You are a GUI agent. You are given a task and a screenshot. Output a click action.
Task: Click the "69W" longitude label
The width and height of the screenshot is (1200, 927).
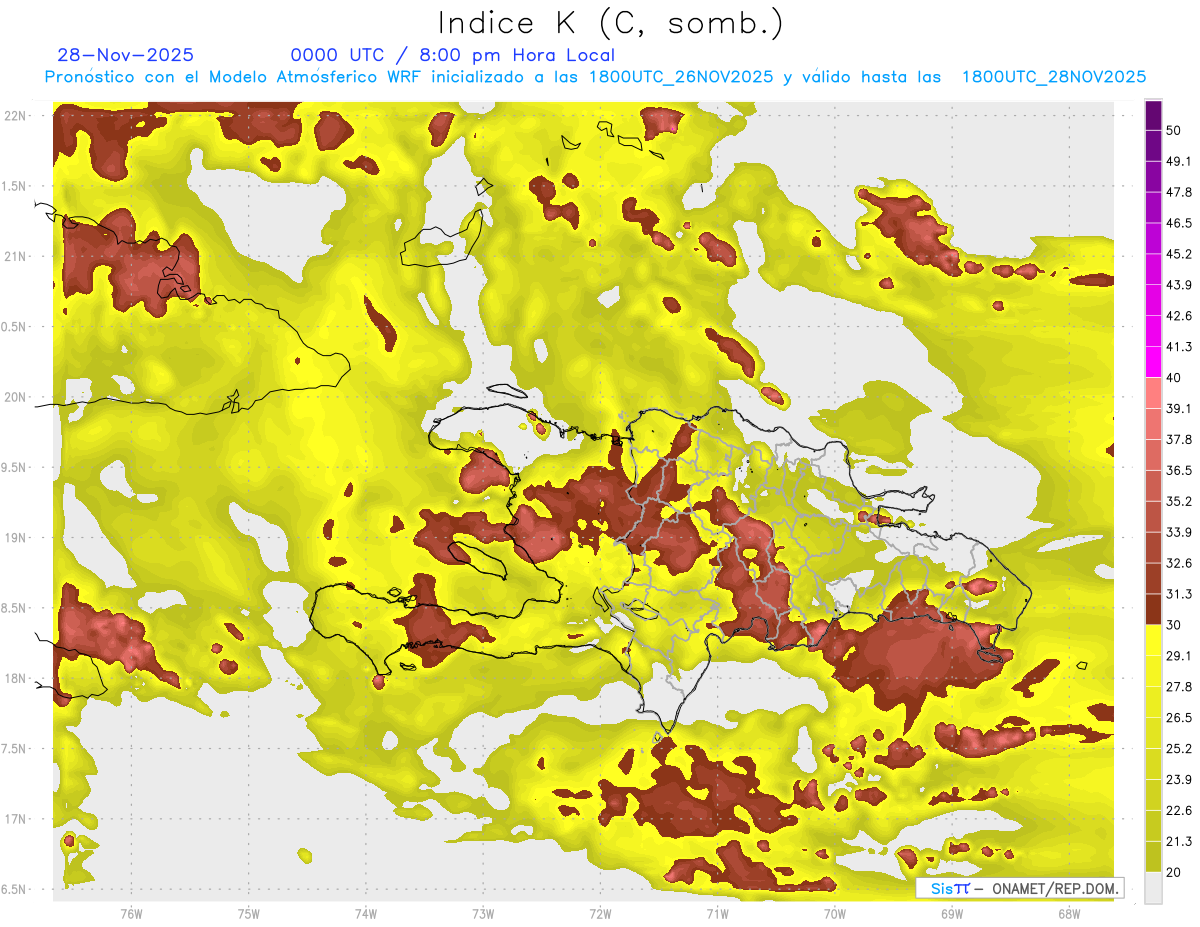(952, 914)
